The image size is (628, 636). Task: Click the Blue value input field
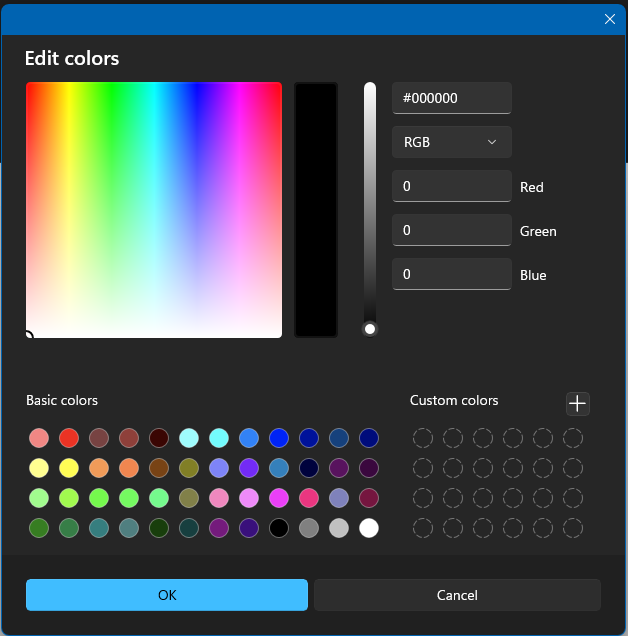coord(452,274)
